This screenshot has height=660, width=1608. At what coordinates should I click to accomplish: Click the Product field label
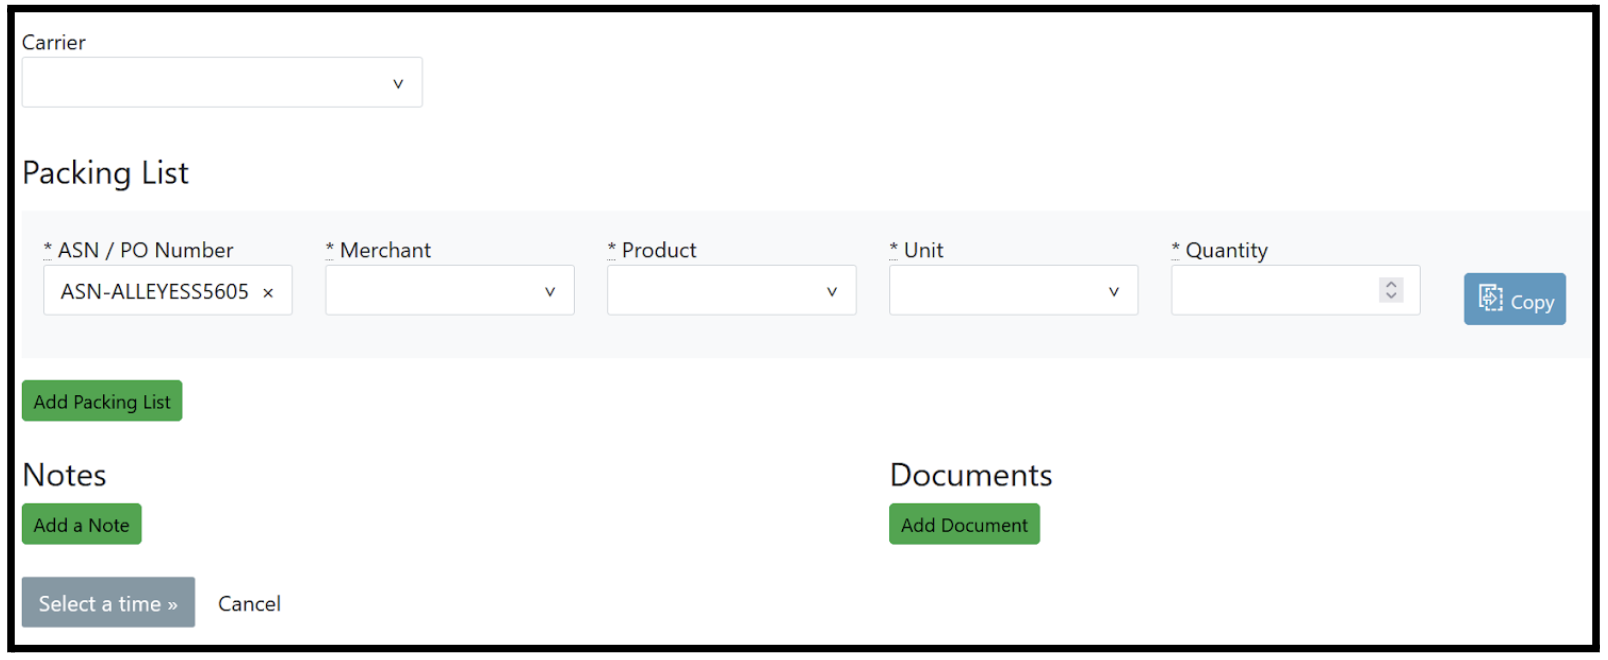coord(658,250)
